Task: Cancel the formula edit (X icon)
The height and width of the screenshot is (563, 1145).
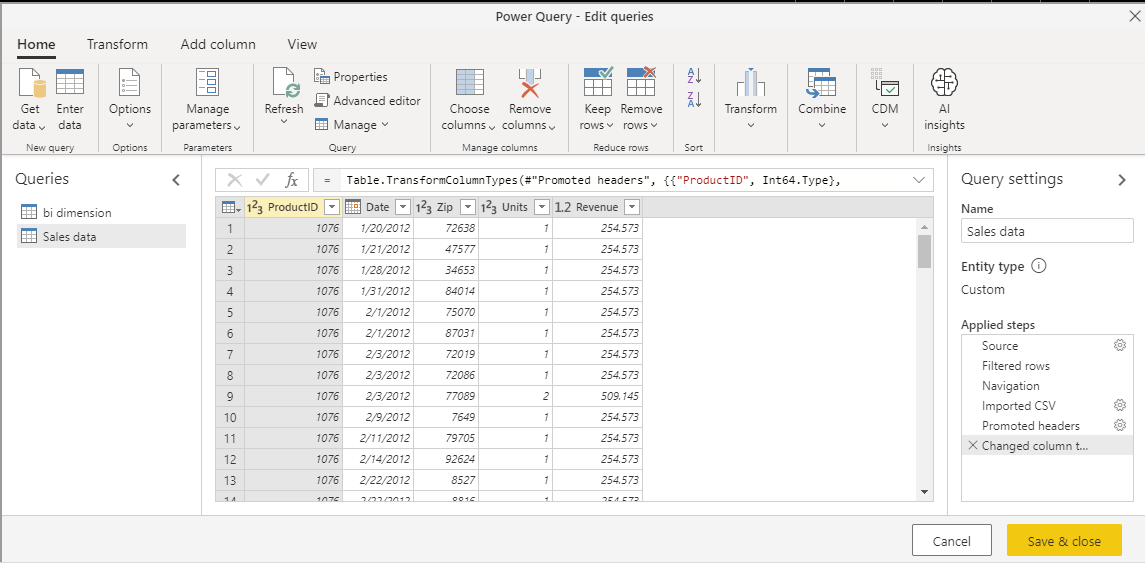Action: click(235, 180)
